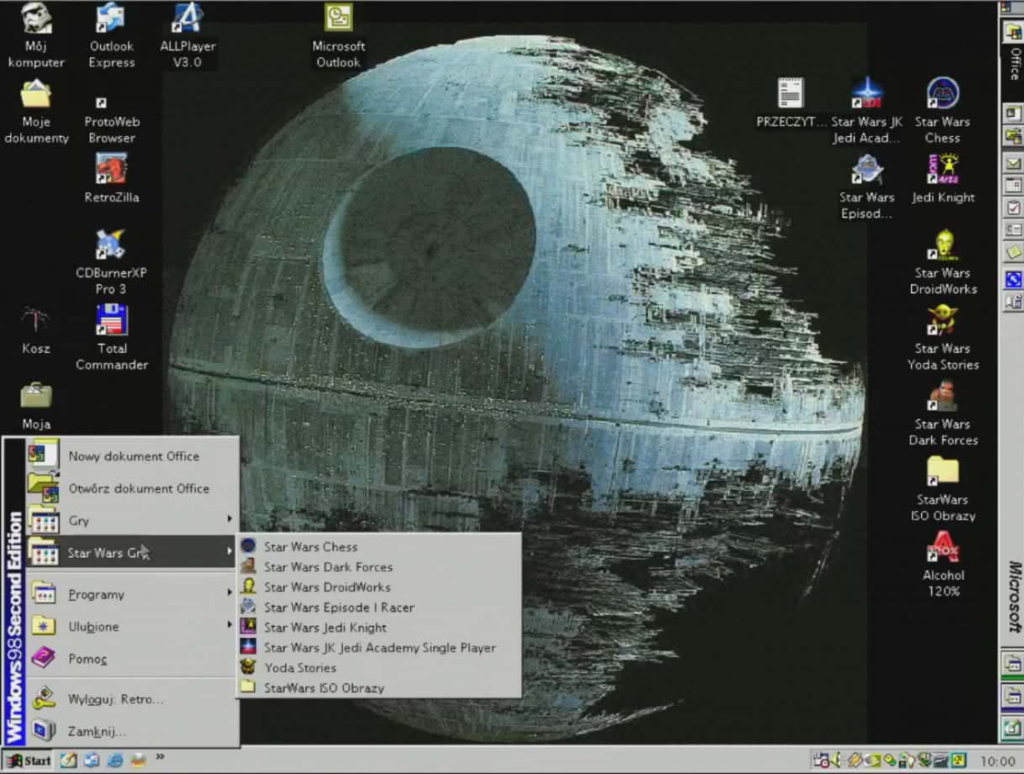Launch Star Wars JK Jedi Academy Single Player

pyautogui.click(x=379, y=648)
